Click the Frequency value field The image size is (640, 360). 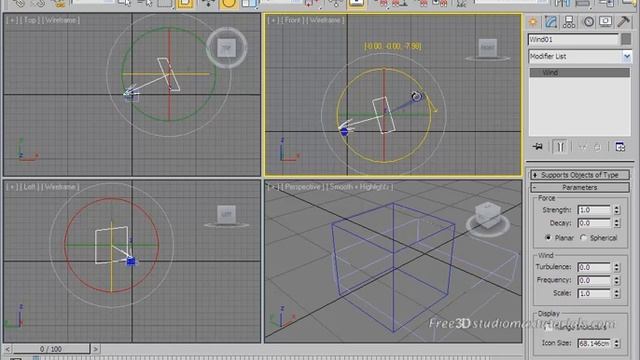click(x=594, y=280)
